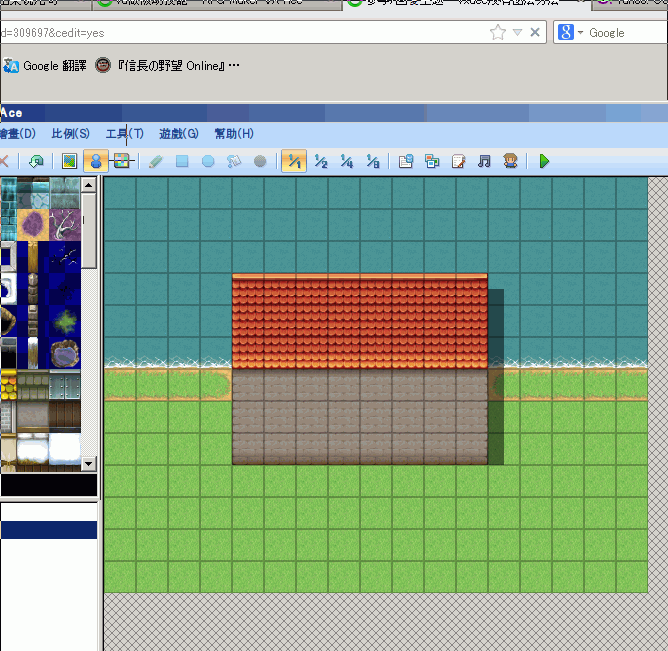Click the tile palette scrollbar thumb
The image size is (668, 651).
click(89, 231)
